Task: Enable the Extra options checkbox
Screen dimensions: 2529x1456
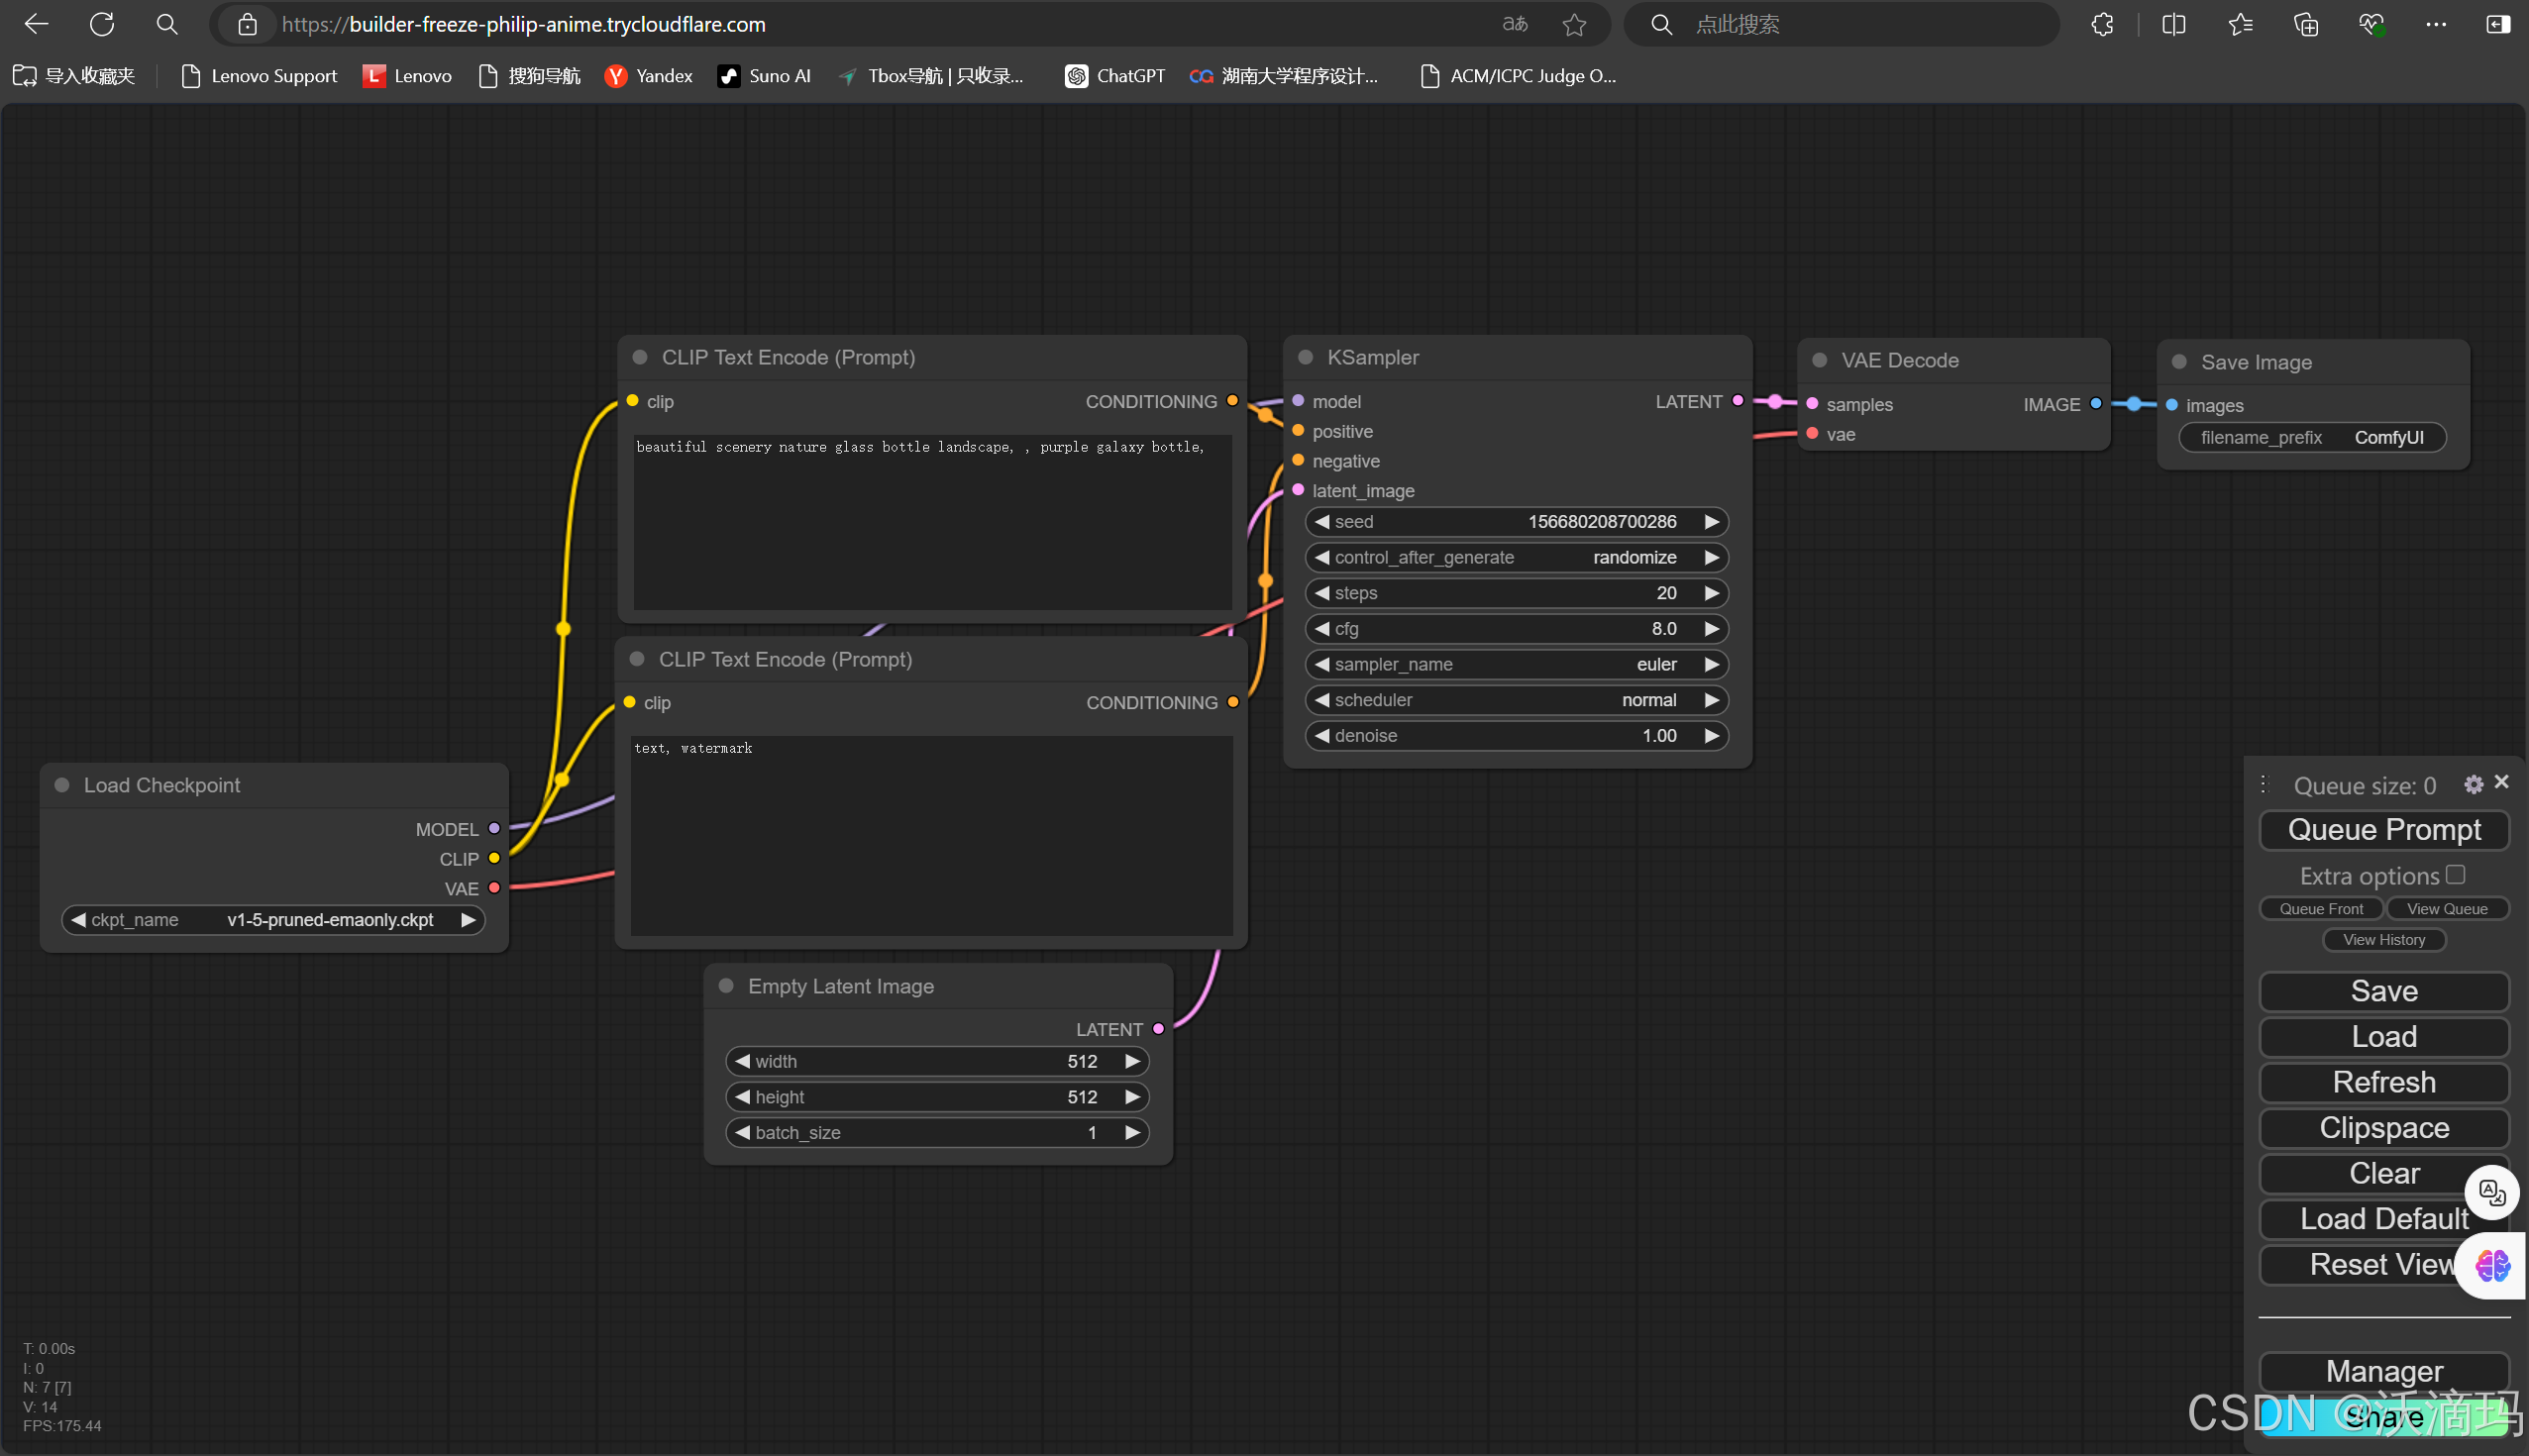Action: [x=2455, y=875]
